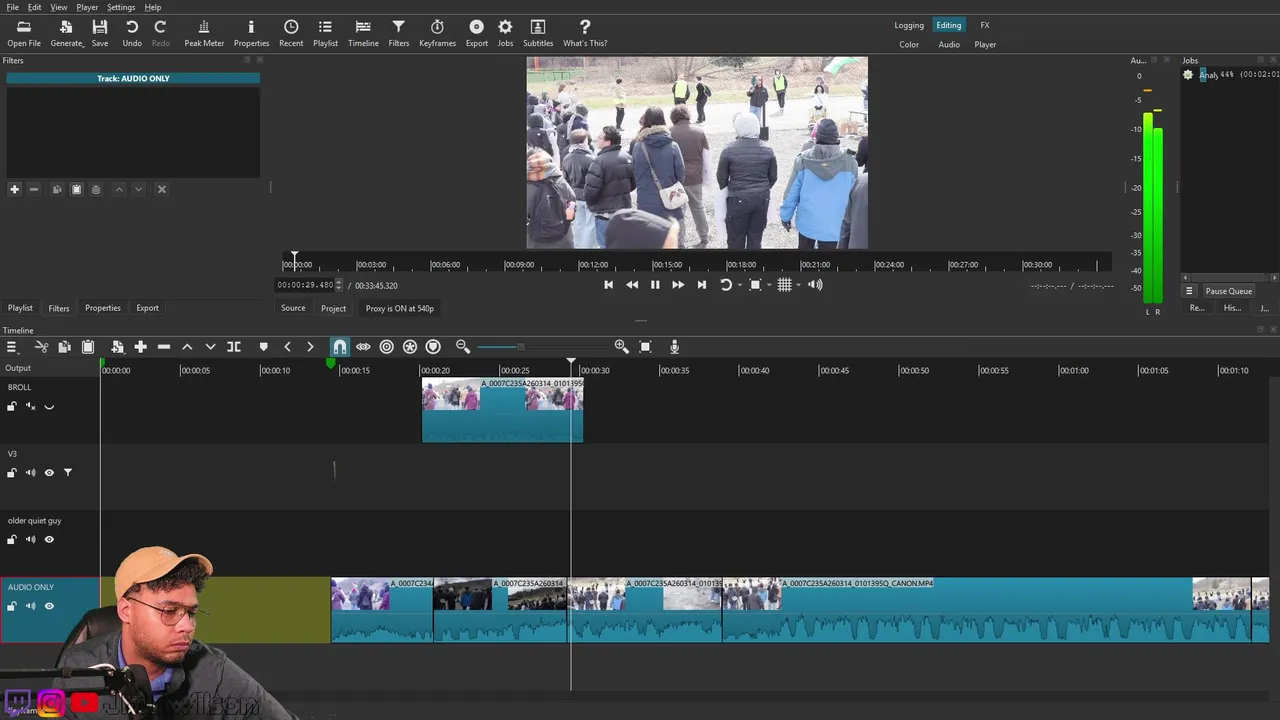This screenshot has height=720, width=1280.
Task: Toggle timeline snapping magnet
Action: coord(339,347)
